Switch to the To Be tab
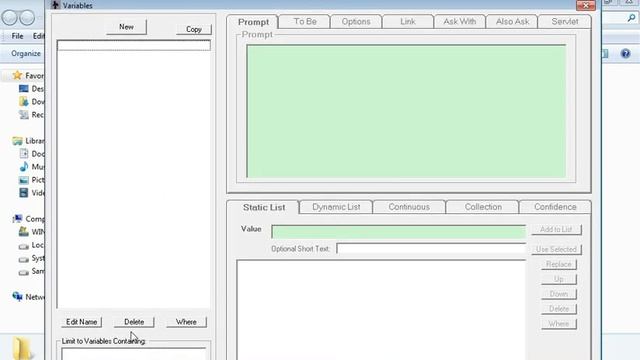Viewport: 640px width, 360px height. coord(305,22)
